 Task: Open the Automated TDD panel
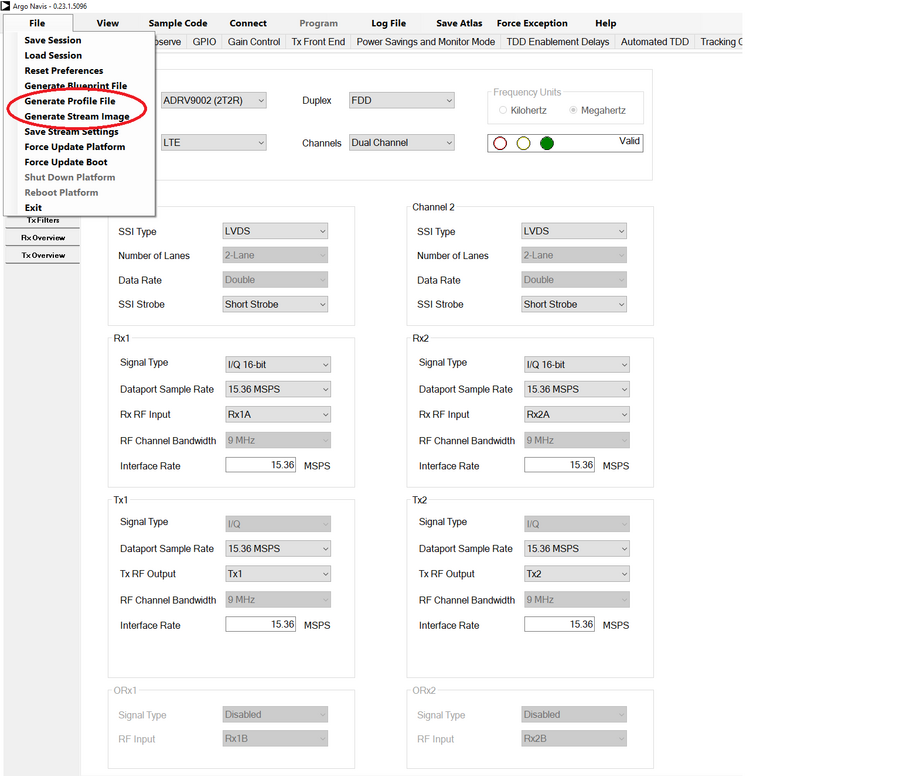[654, 41]
